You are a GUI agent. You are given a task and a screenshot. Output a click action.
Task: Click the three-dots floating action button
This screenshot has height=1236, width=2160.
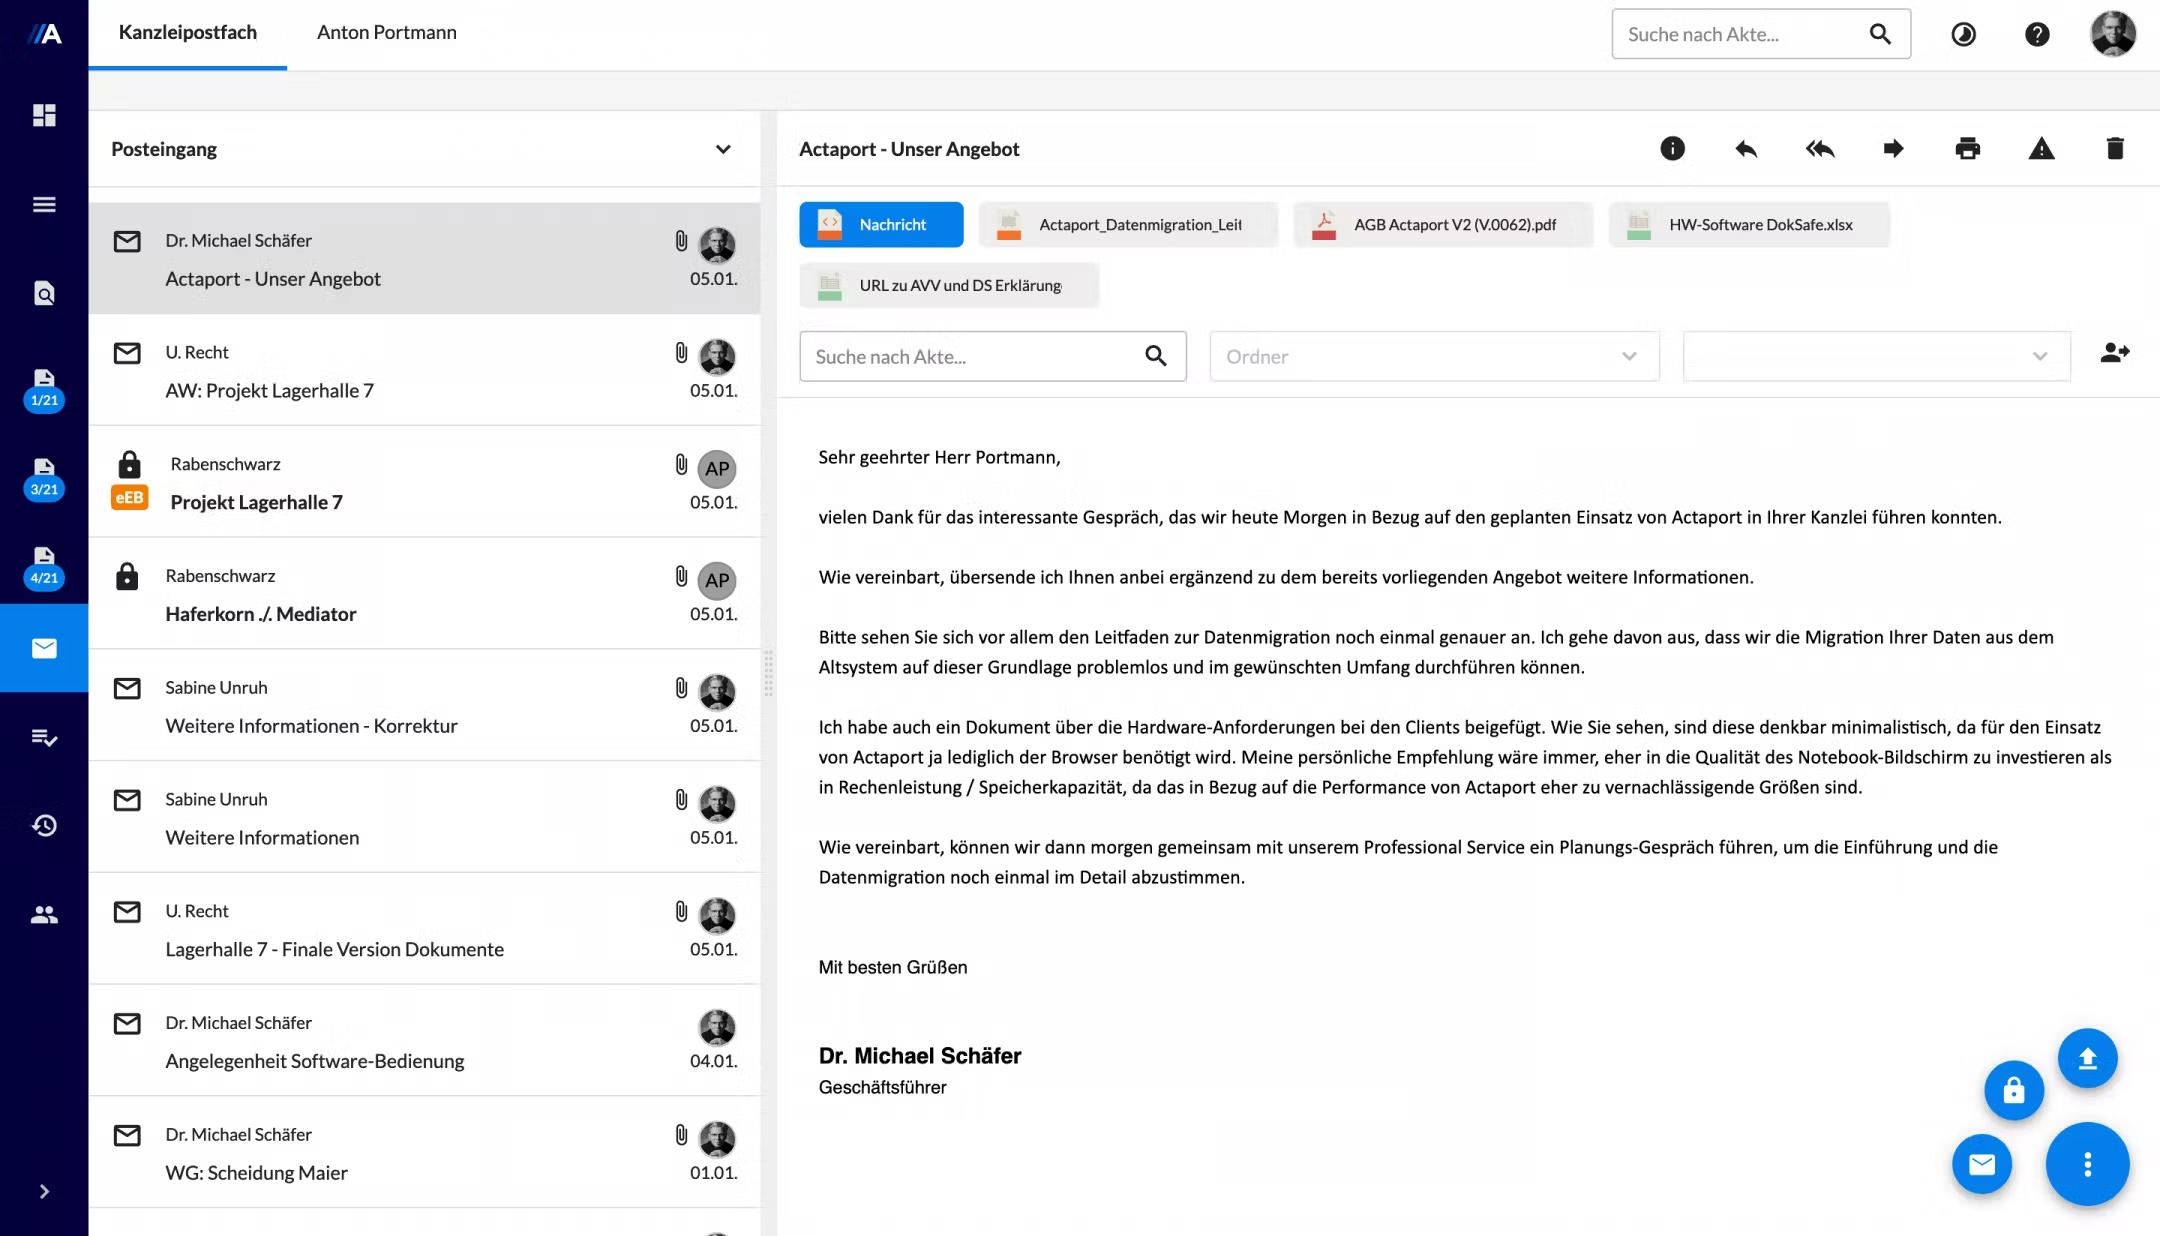coord(2087,1164)
